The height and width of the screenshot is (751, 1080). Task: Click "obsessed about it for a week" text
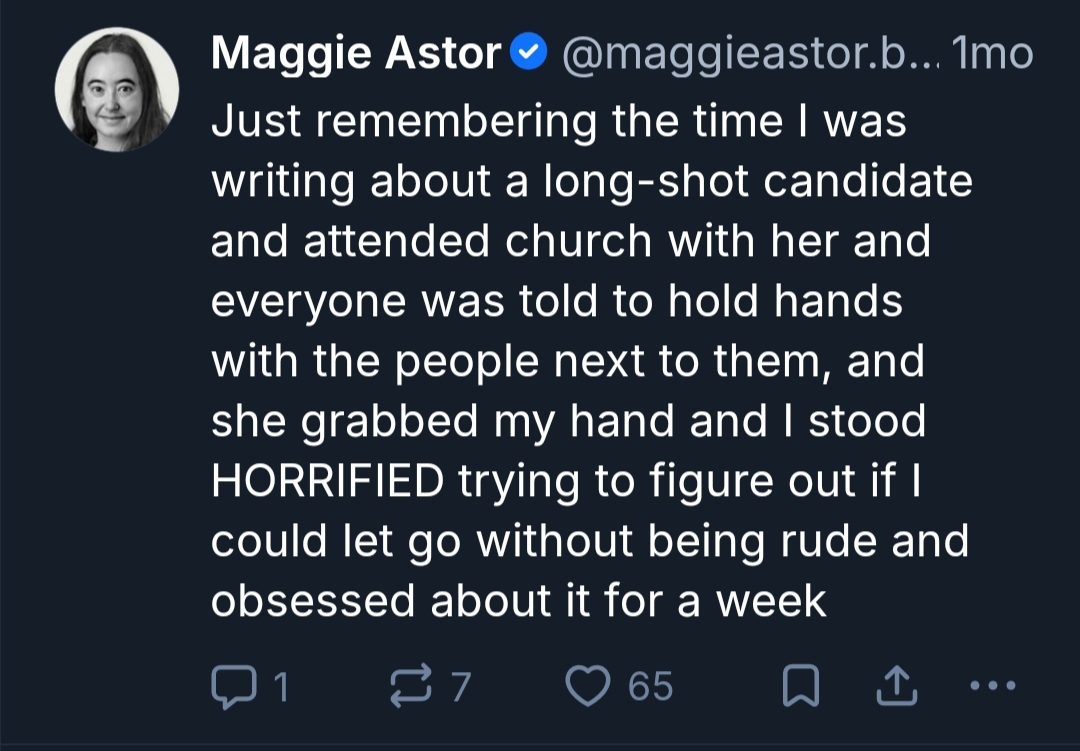[x=519, y=601]
